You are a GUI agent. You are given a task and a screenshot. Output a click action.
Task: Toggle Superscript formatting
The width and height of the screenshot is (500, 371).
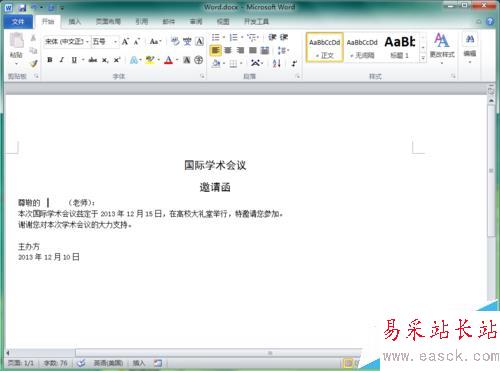pos(117,60)
